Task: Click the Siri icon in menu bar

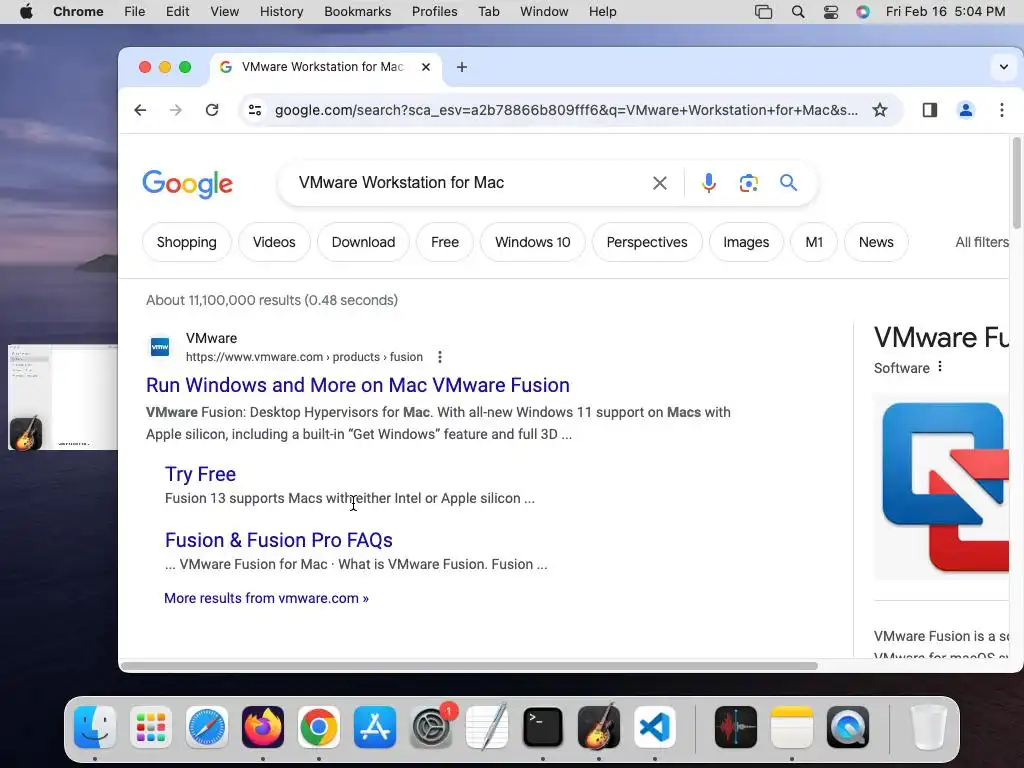Action: pyautogui.click(x=863, y=12)
